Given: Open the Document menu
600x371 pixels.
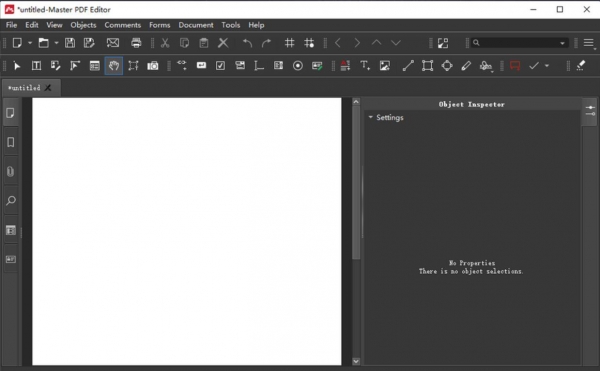Looking at the screenshot, I should (x=196, y=25).
